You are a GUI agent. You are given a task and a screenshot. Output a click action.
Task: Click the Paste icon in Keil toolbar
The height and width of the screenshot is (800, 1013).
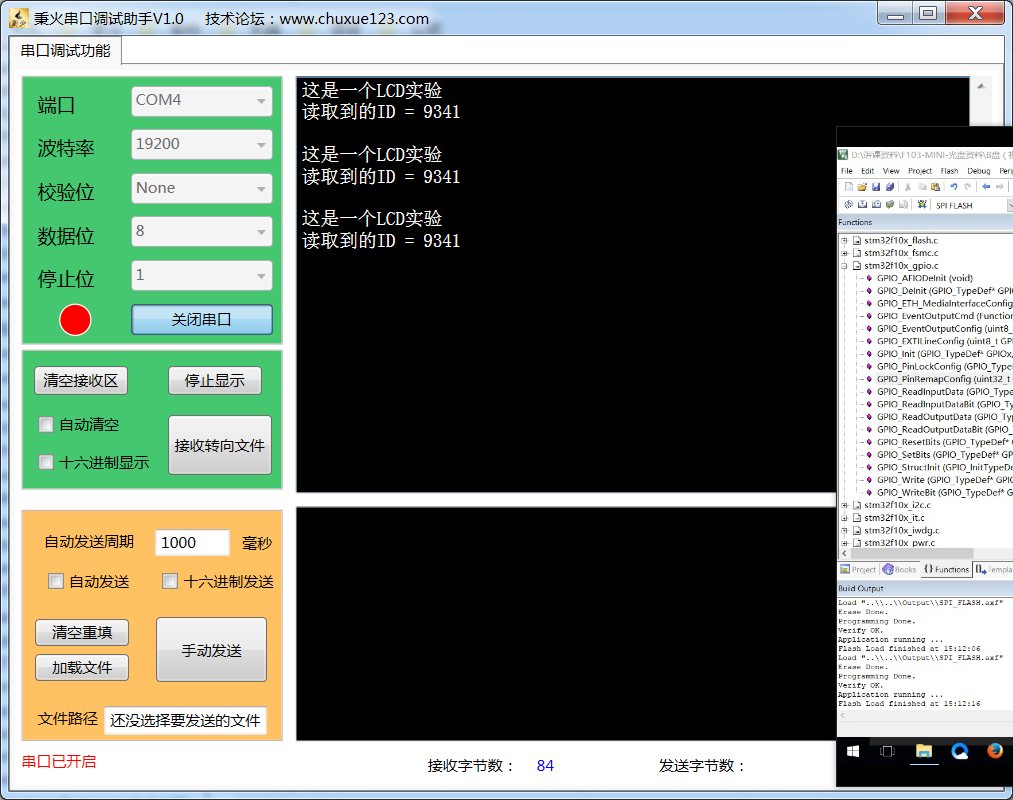[935, 187]
